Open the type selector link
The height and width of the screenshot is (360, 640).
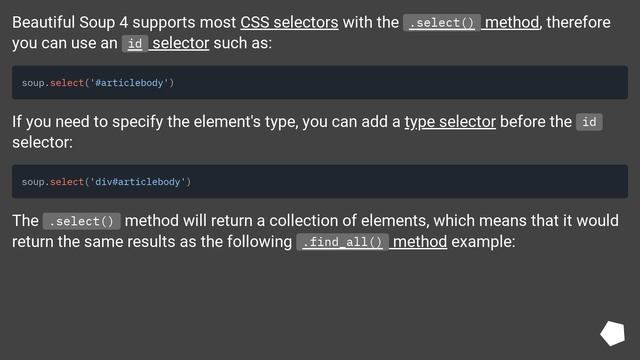pyautogui.click(x=450, y=122)
